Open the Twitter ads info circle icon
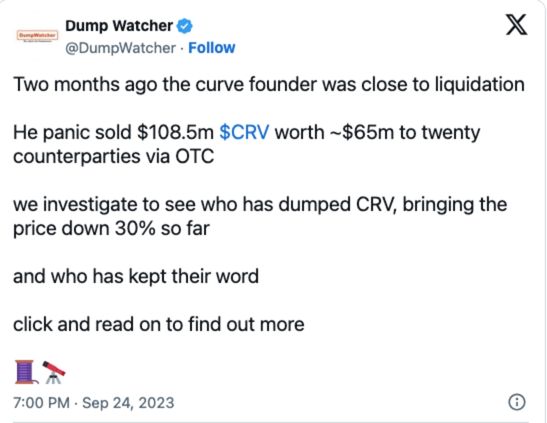Viewport: 547px width, 423px height. point(517,402)
